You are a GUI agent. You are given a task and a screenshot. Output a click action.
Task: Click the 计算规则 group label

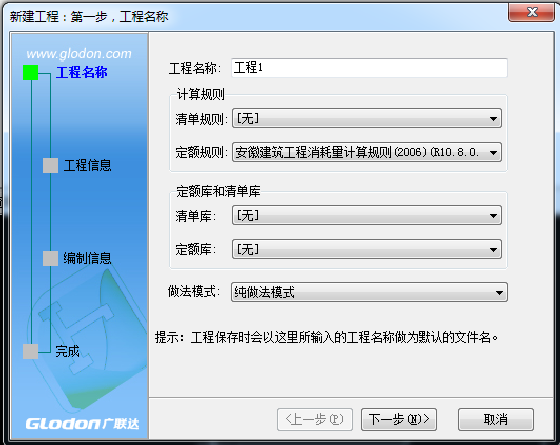201,94
